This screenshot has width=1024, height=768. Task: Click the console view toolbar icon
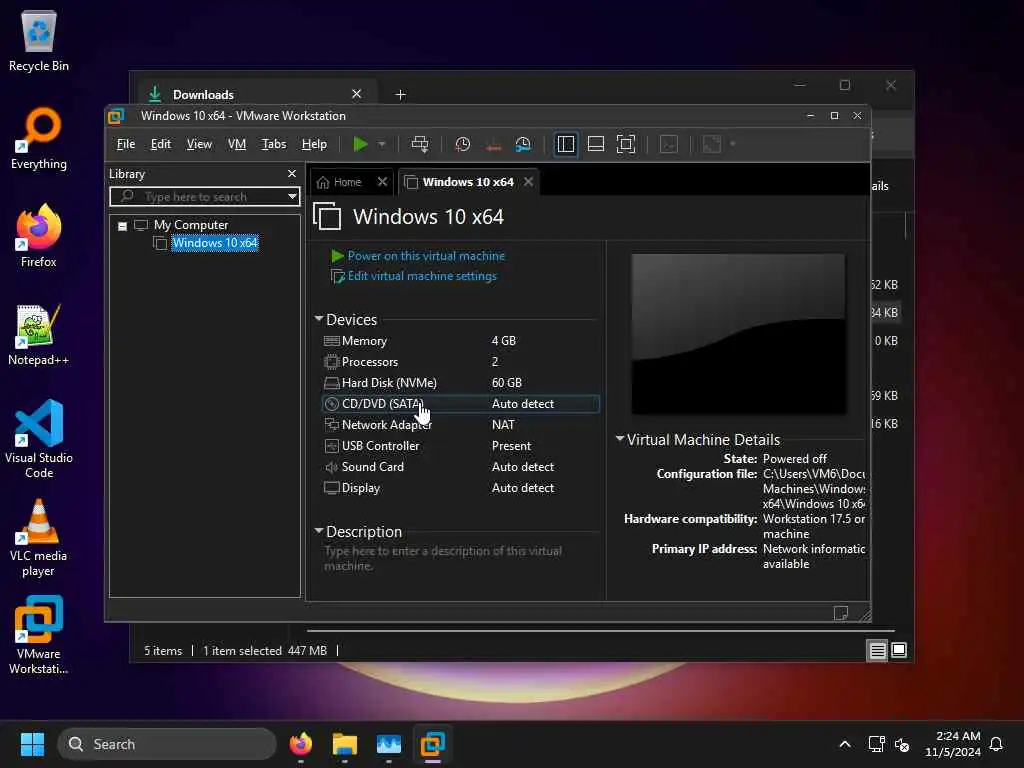point(669,144)
